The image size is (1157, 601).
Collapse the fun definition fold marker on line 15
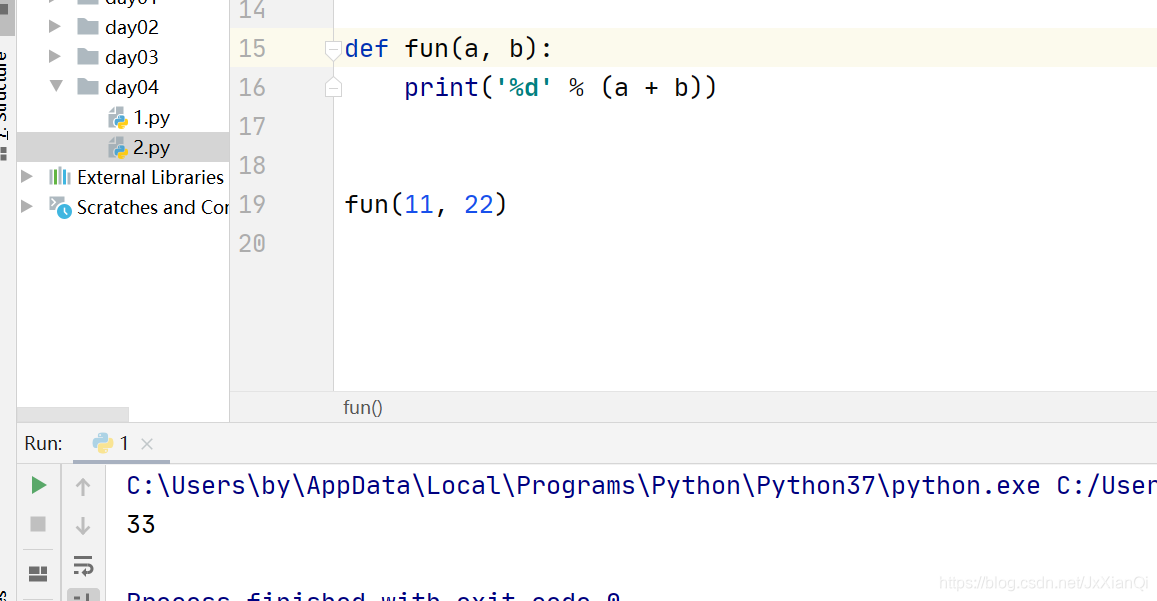point(333,49)
